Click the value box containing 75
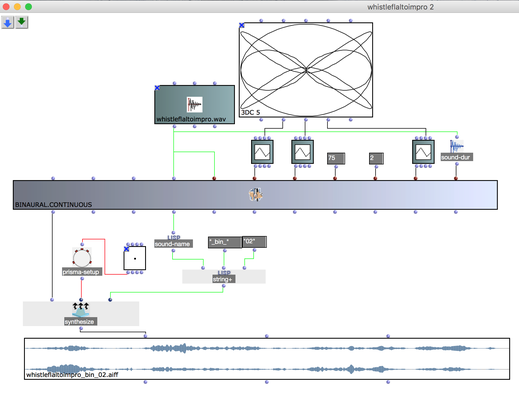Viewport: 519px width, 396px height. pyautogui.click(x=336, y=158)
